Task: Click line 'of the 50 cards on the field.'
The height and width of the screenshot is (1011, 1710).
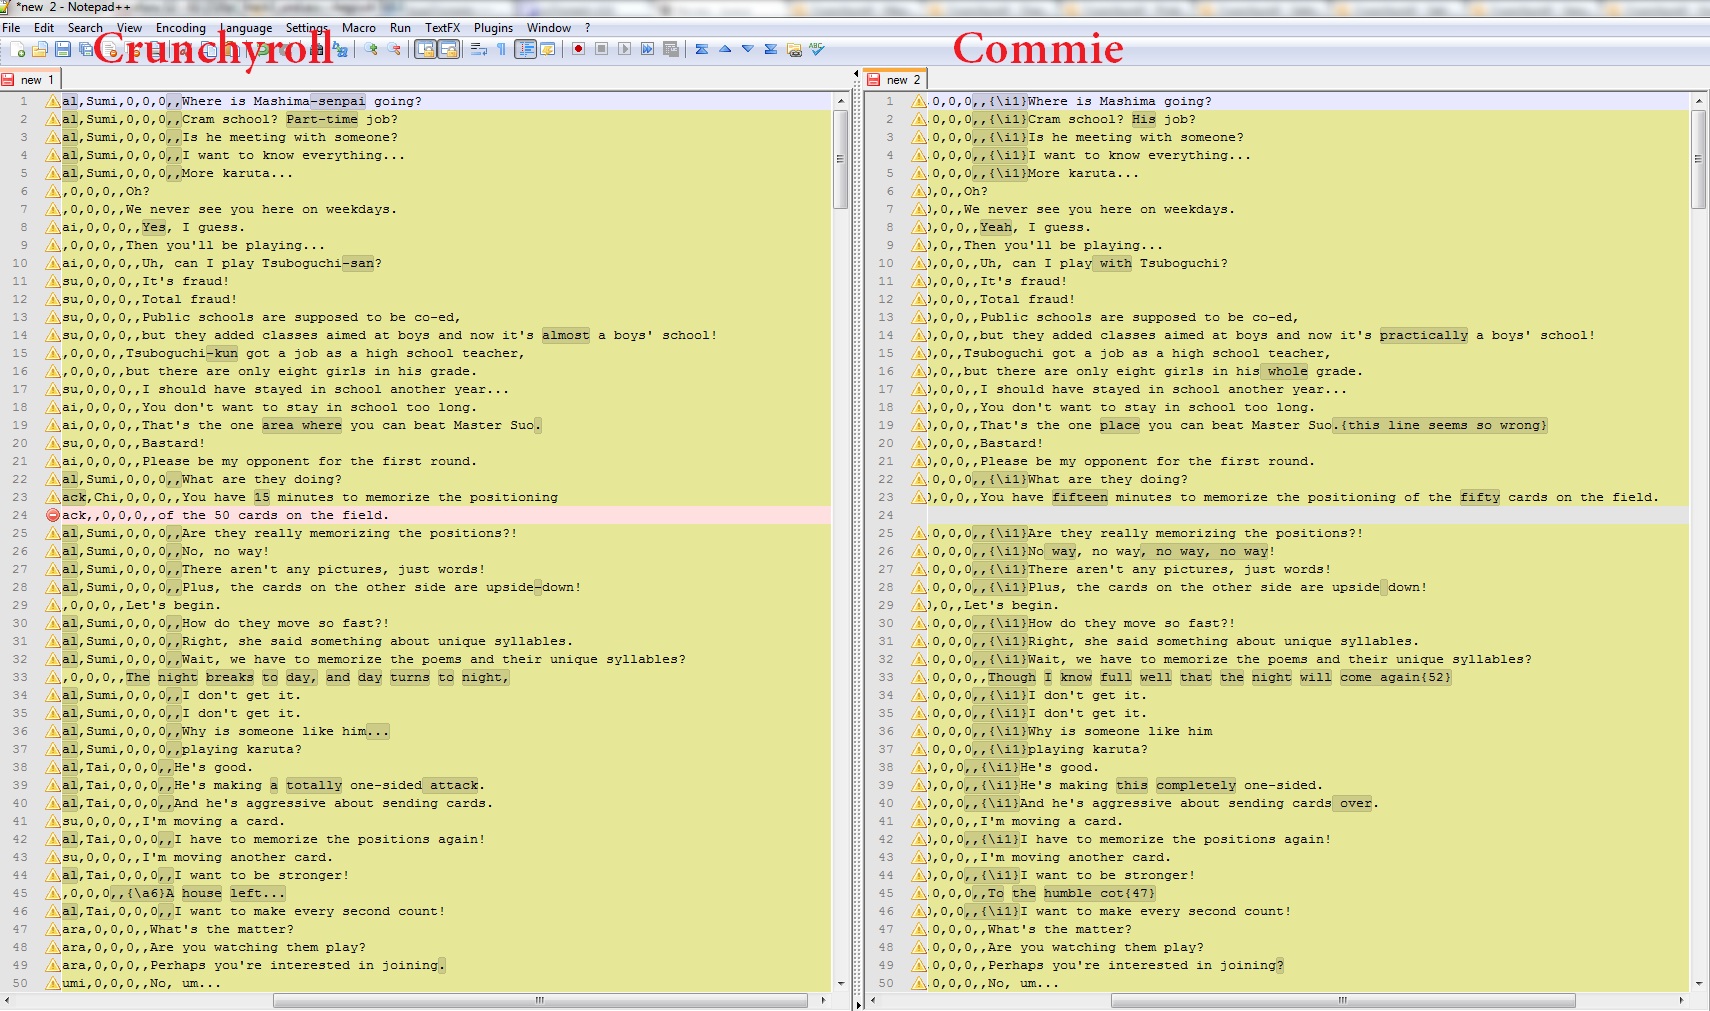Action: [273, 515]
